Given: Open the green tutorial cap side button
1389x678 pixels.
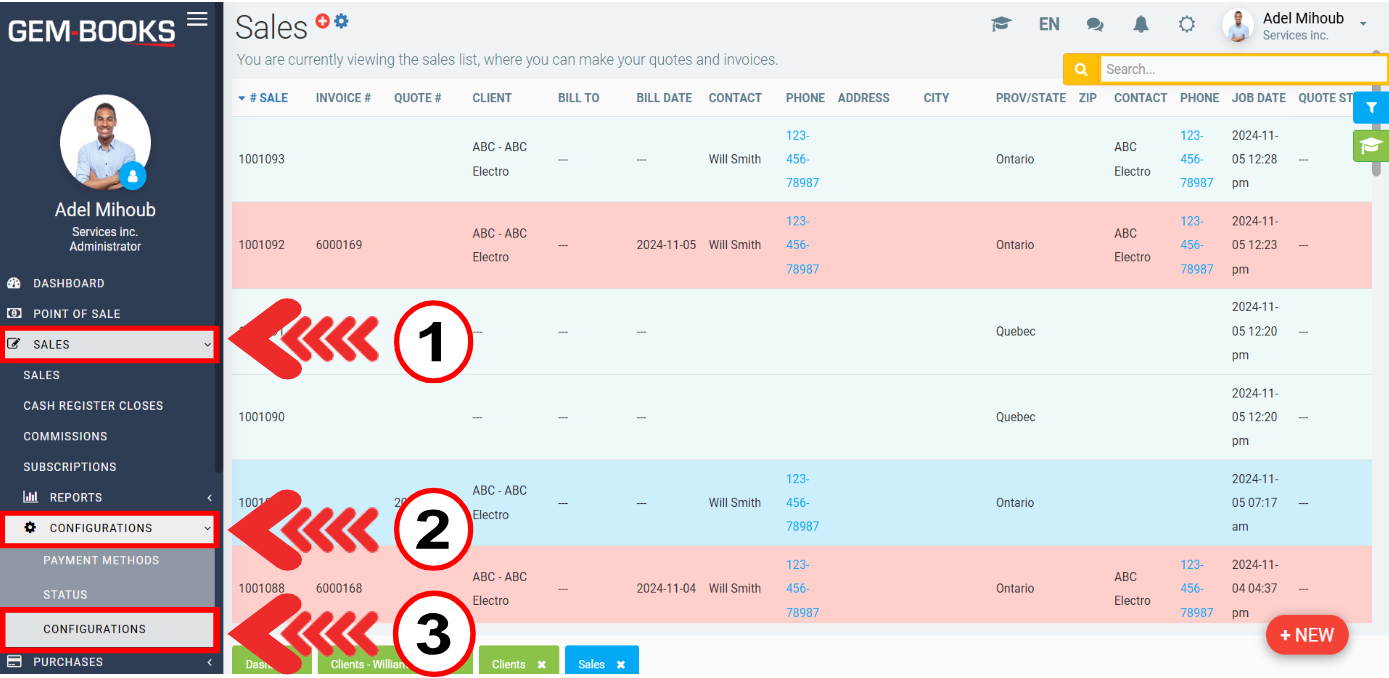Looking at the screenshot, I should [1371, 146].
